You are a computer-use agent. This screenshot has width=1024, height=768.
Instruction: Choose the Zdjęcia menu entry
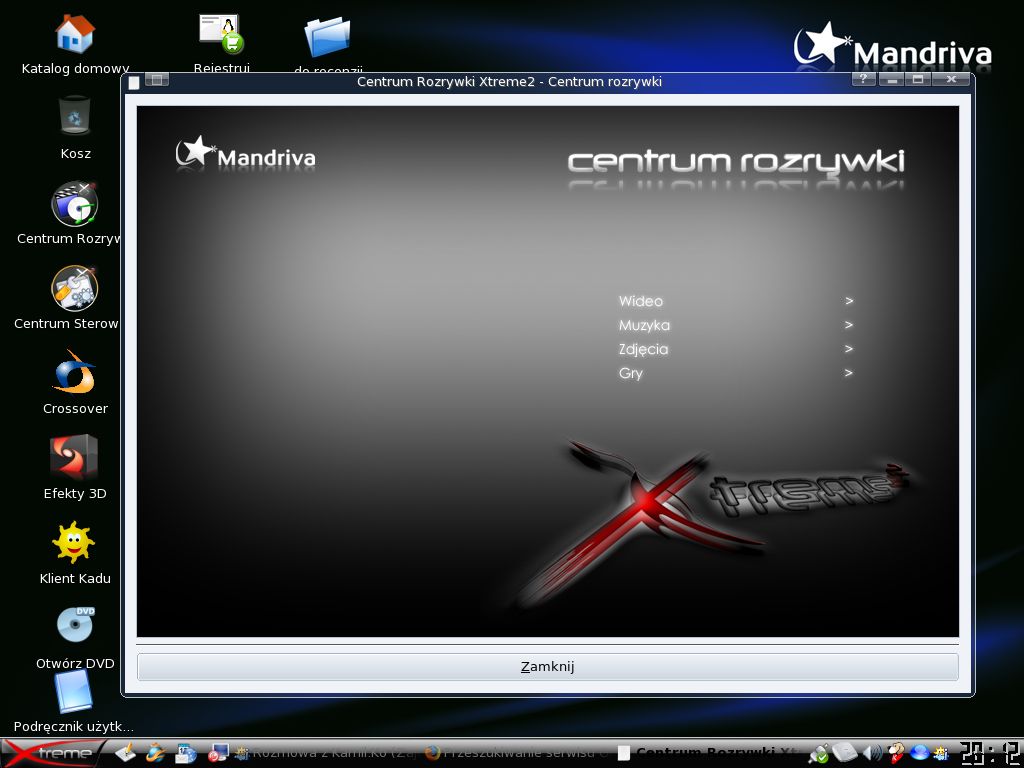643,349
